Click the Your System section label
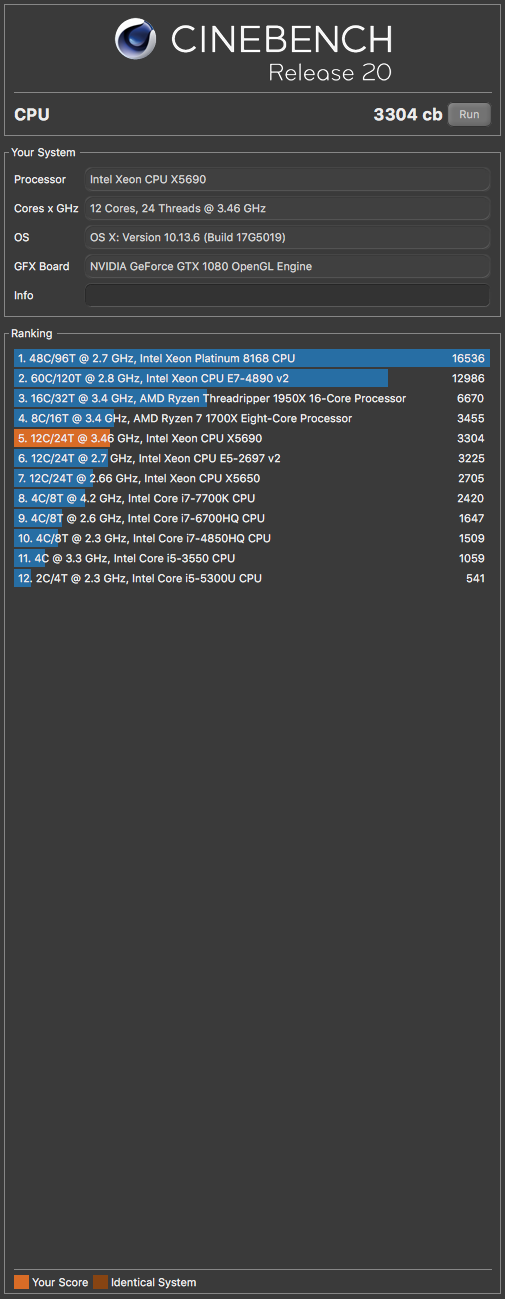 point(42,152)
